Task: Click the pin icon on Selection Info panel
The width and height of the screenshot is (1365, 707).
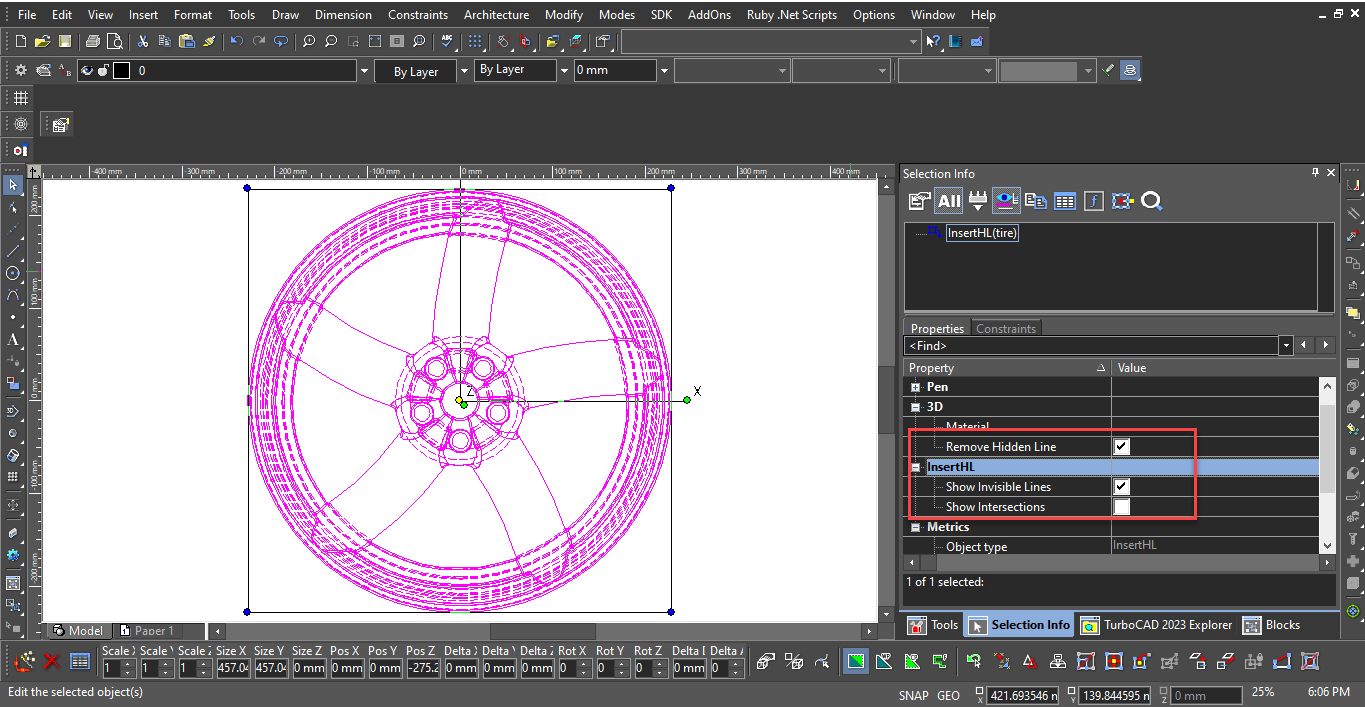Action: click(x=1315, y=173)
